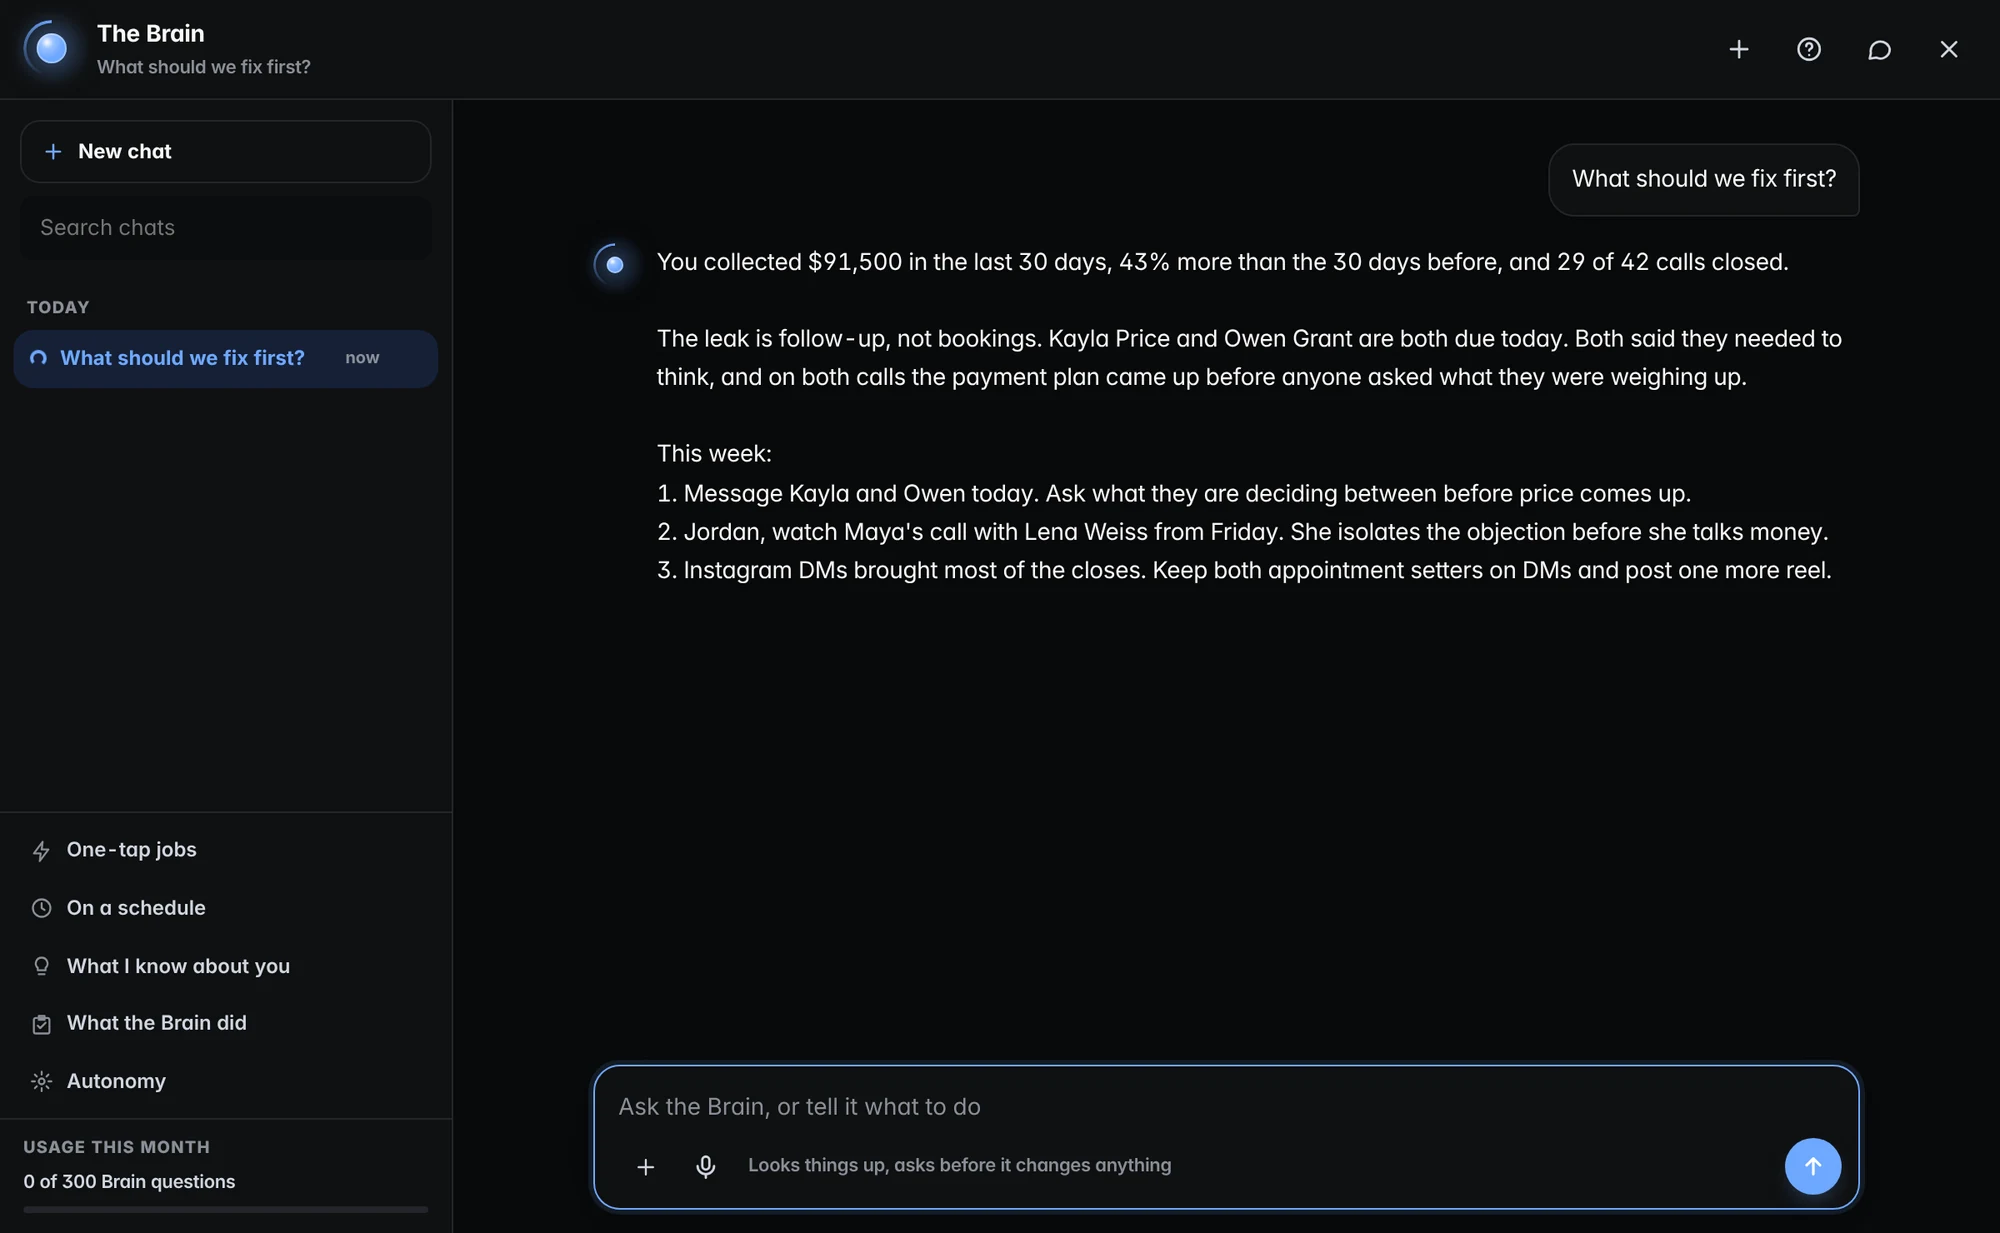
Task: Click the 'now' timestamp on the chat row
Action: click(362, 358)
